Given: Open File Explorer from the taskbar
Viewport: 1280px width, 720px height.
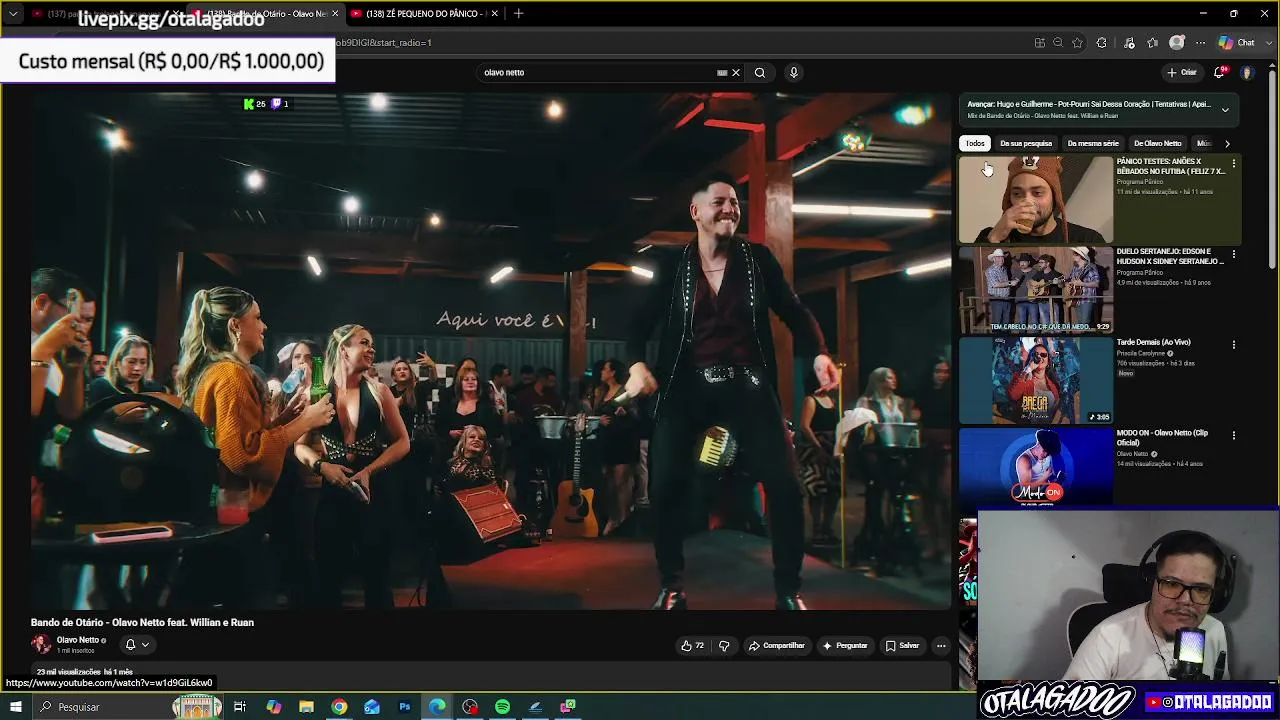Looking at the screenshot, I should [306, 707].
